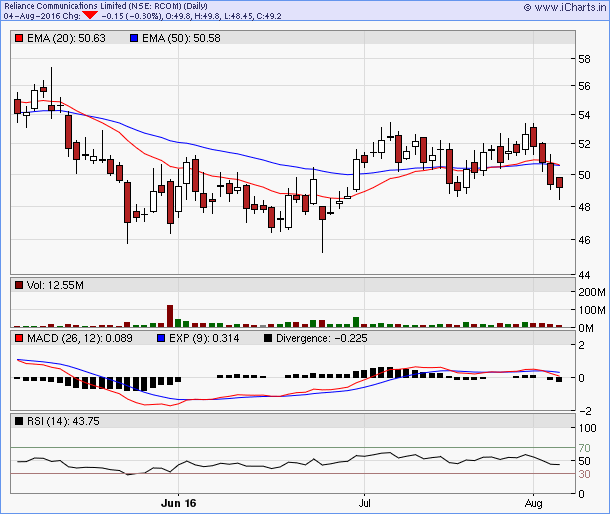610x514 pixels.
Task: Click the 'Aug' date axis label
Action: [533, 504]
